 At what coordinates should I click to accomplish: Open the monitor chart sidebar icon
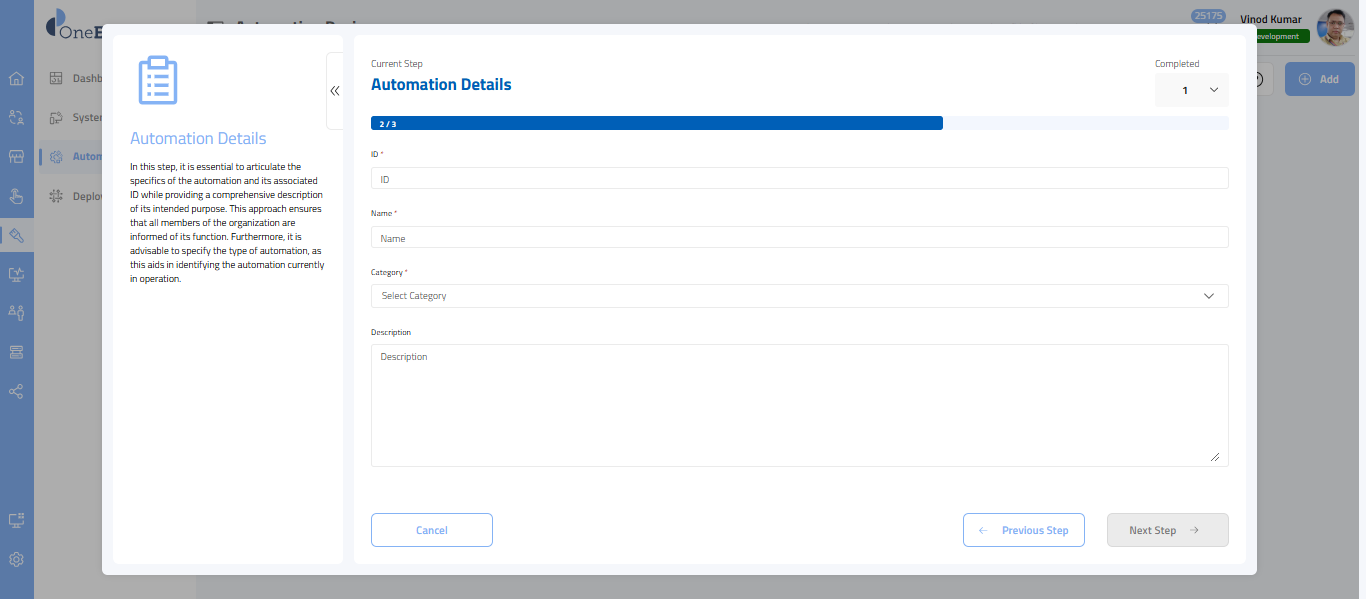[16, 274]
